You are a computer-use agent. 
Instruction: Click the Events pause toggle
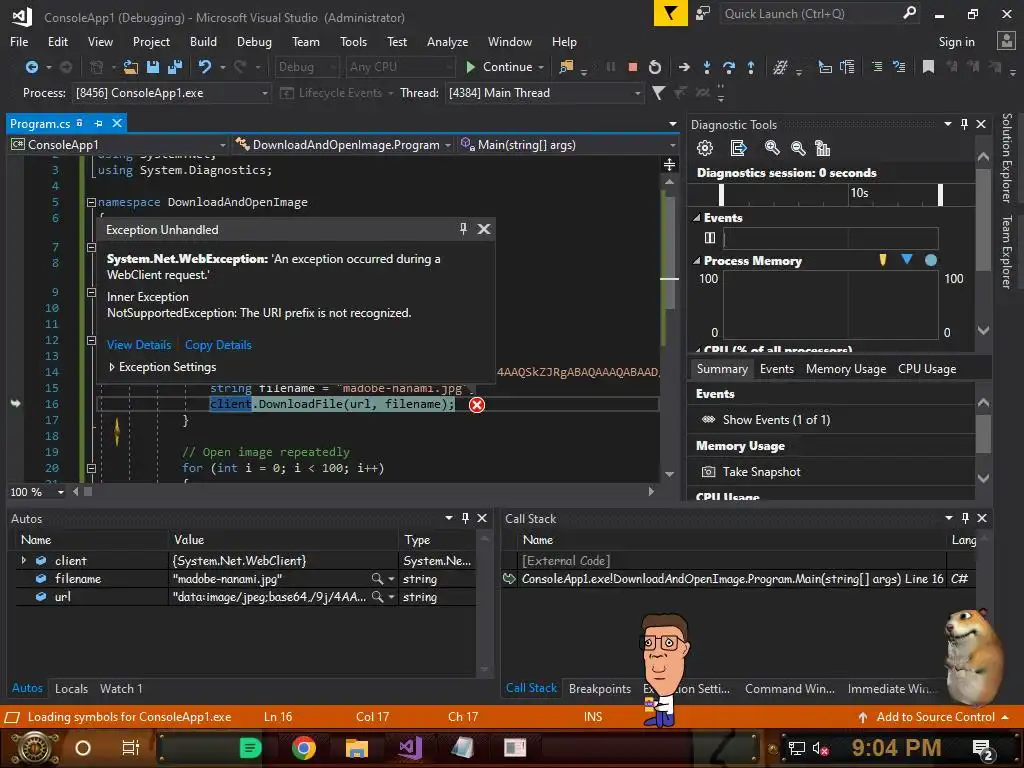click(x=710, y=238)
